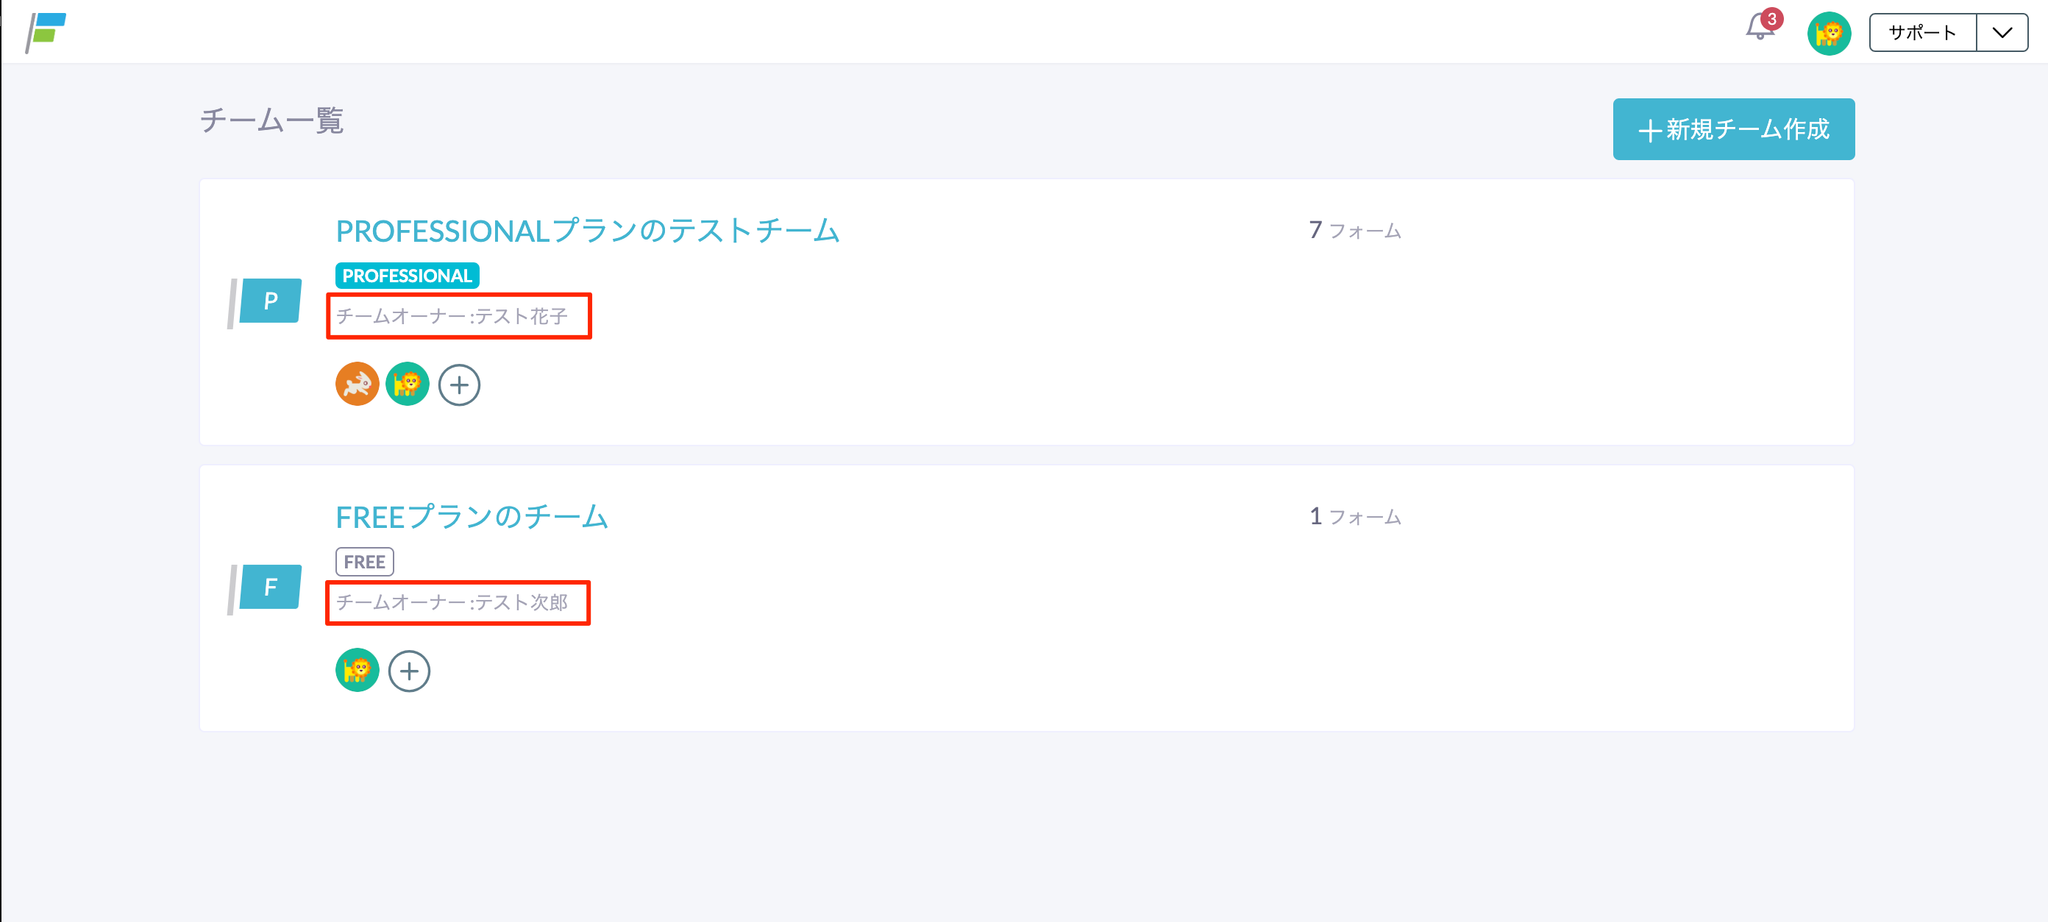Open FREEプランのチーム link
Screen dimensions: 2048x922
[x=472, y=517]
